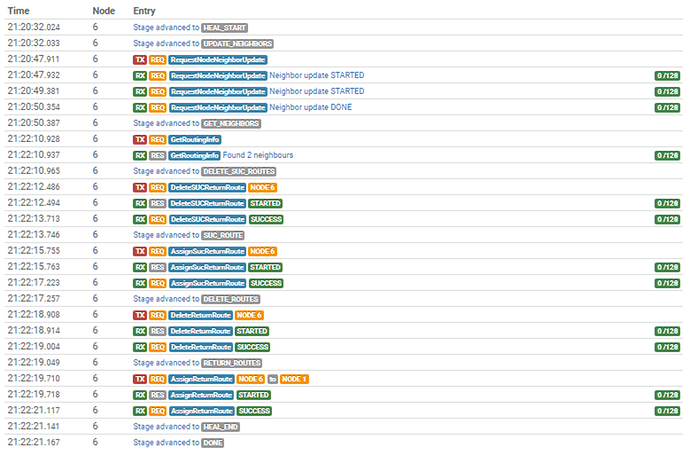
Task: Click the 0/128 badge on Neighbor update DONE row
Action: coord(667,108)
